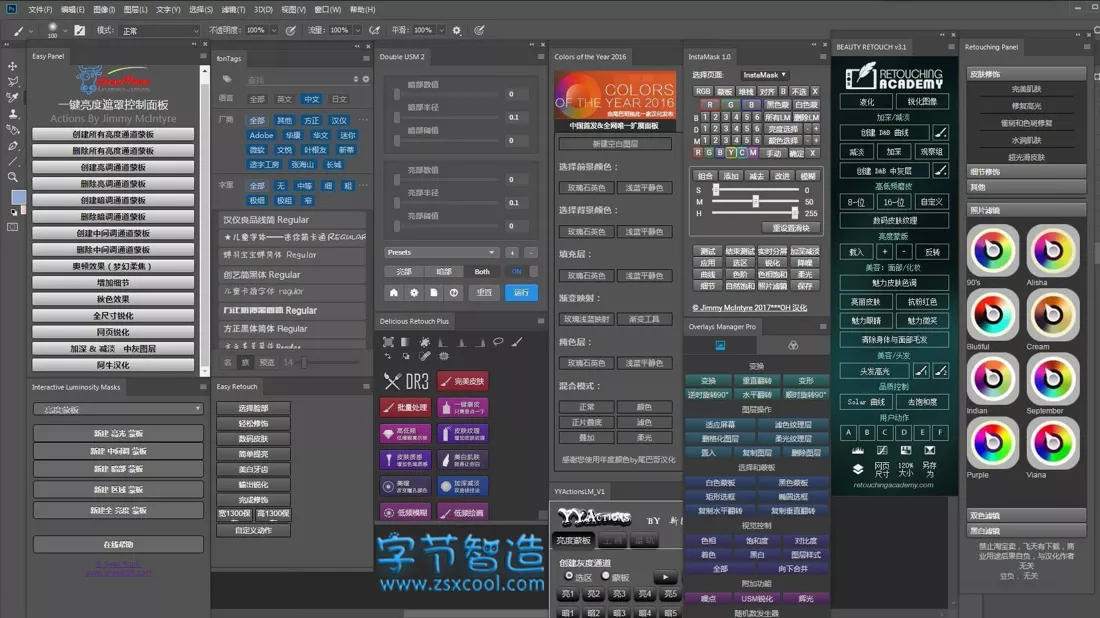
Task: Open the 图层(L) menu
Action: pos(135,10)
